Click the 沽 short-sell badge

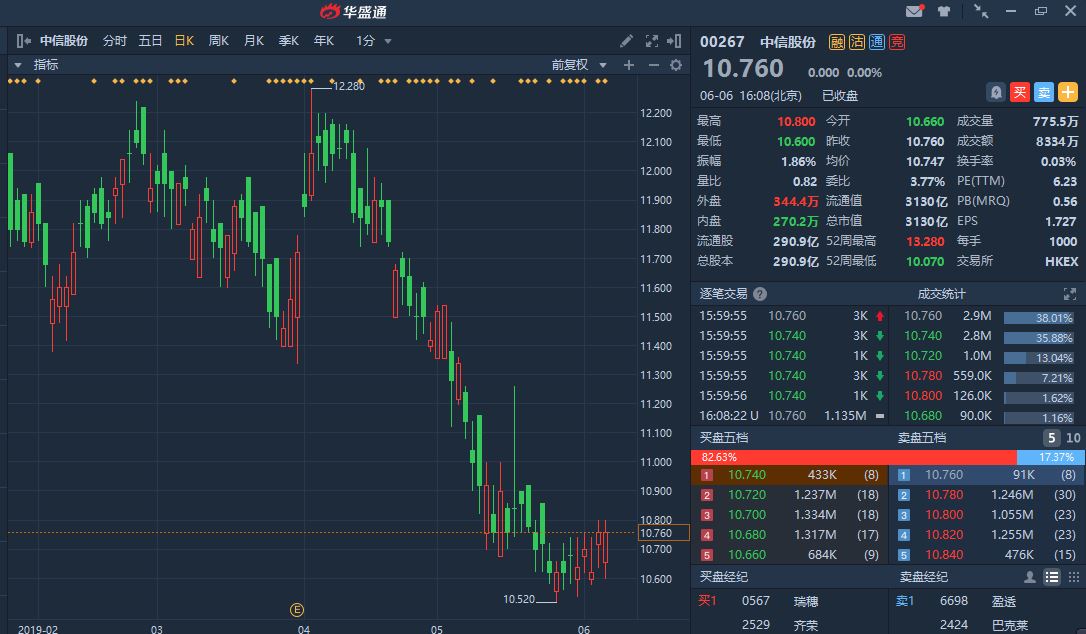tap(857, 42)
